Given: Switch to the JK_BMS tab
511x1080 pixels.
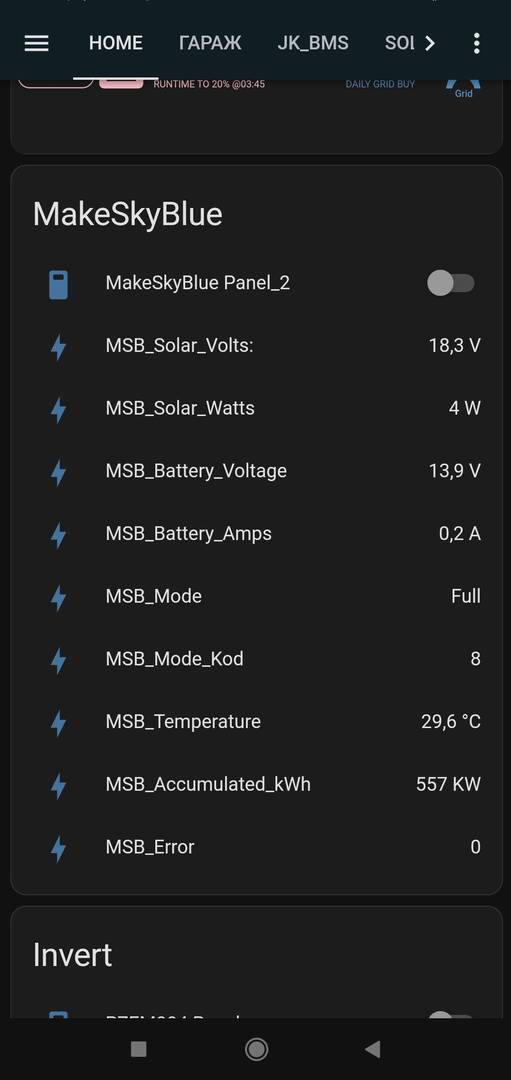Looking at the screenshot, I should point(313,43).
